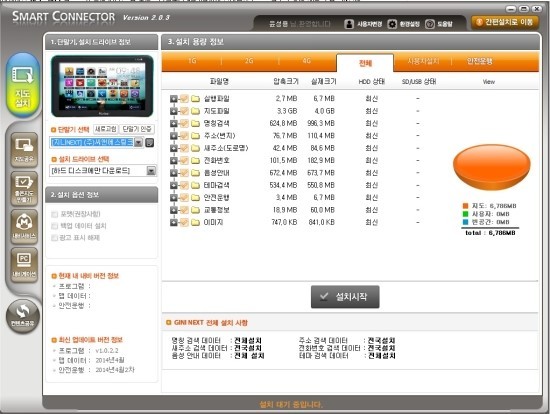Select the 안전운행 tab
This screenshot has height=414, width=550.
tap(479, 61)
